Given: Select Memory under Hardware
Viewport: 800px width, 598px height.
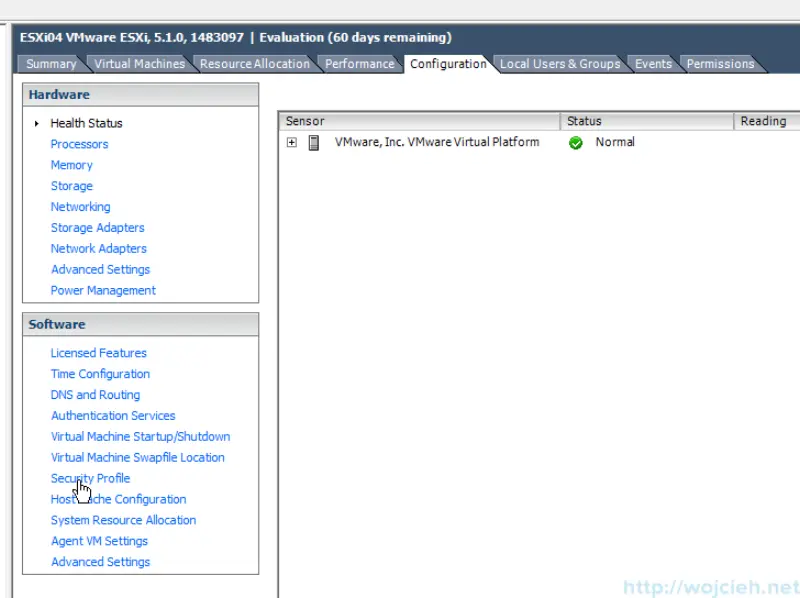Looking at the screenshot, I should (71, 164).
